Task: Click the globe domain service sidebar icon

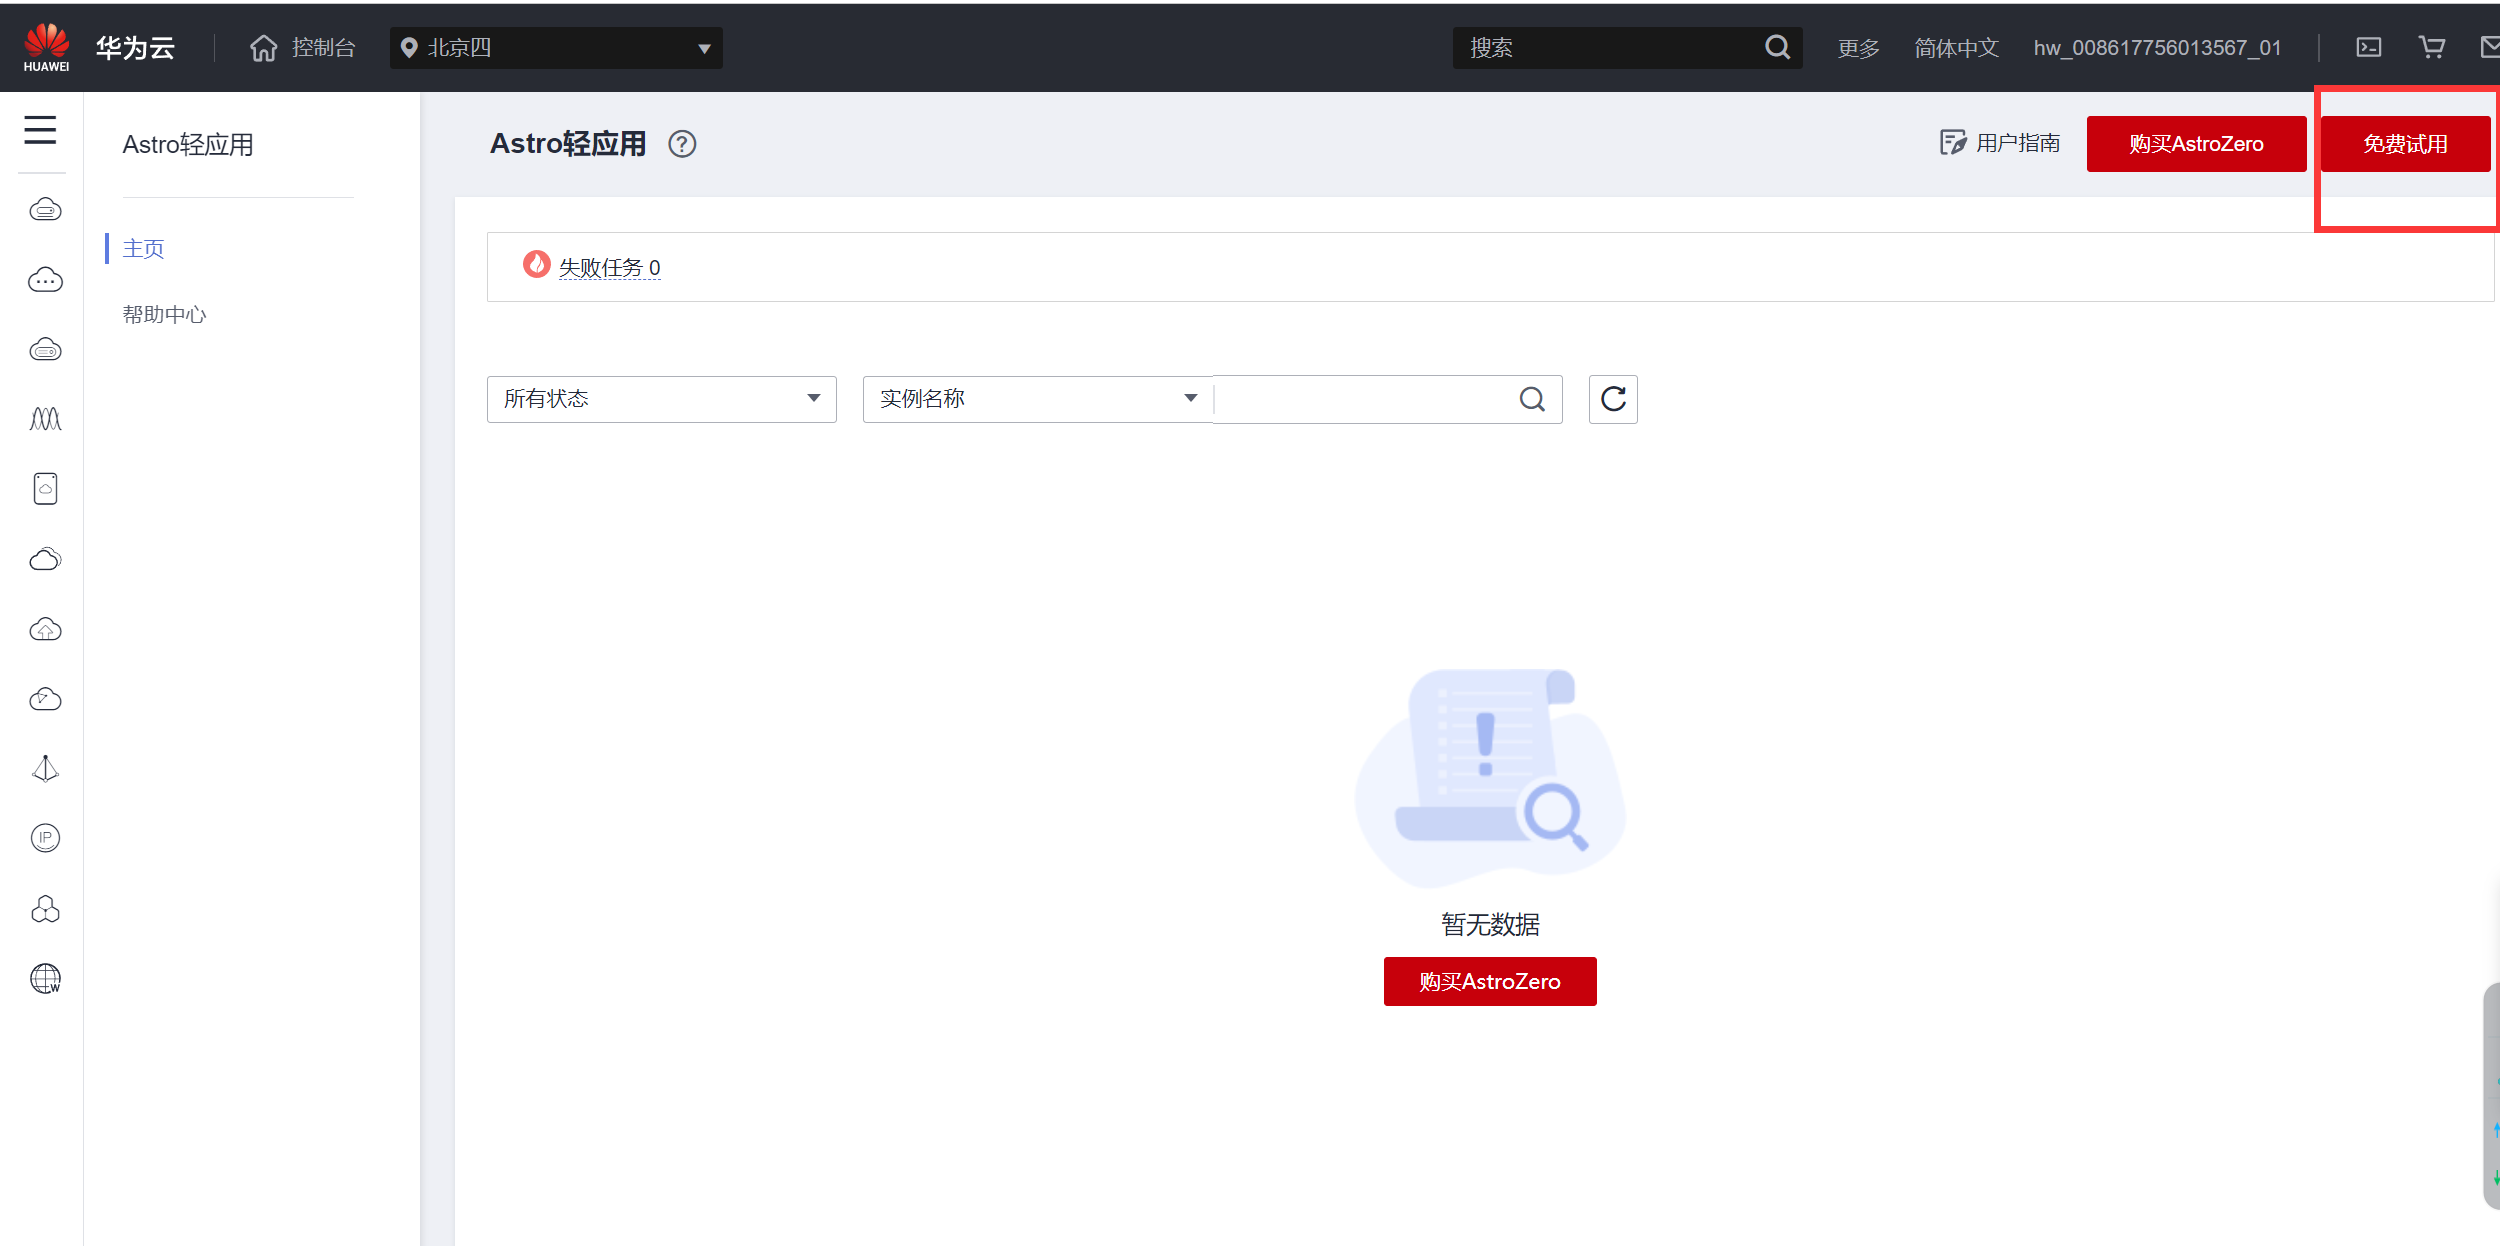Action: click(45, 978)
